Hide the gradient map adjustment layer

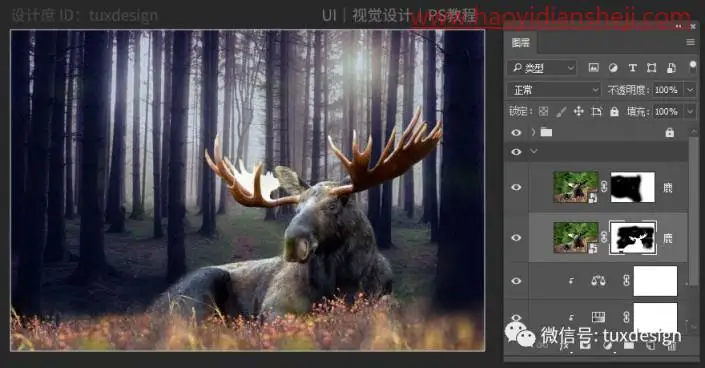516,317
